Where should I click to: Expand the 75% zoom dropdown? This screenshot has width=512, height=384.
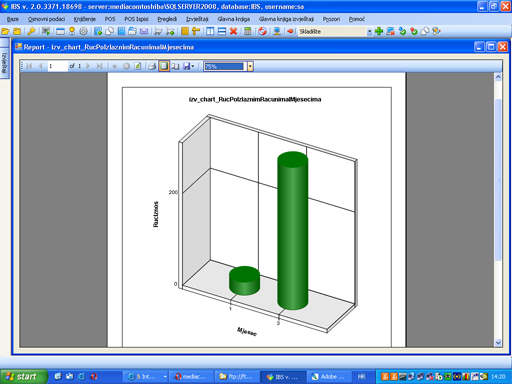coord(250,66)
